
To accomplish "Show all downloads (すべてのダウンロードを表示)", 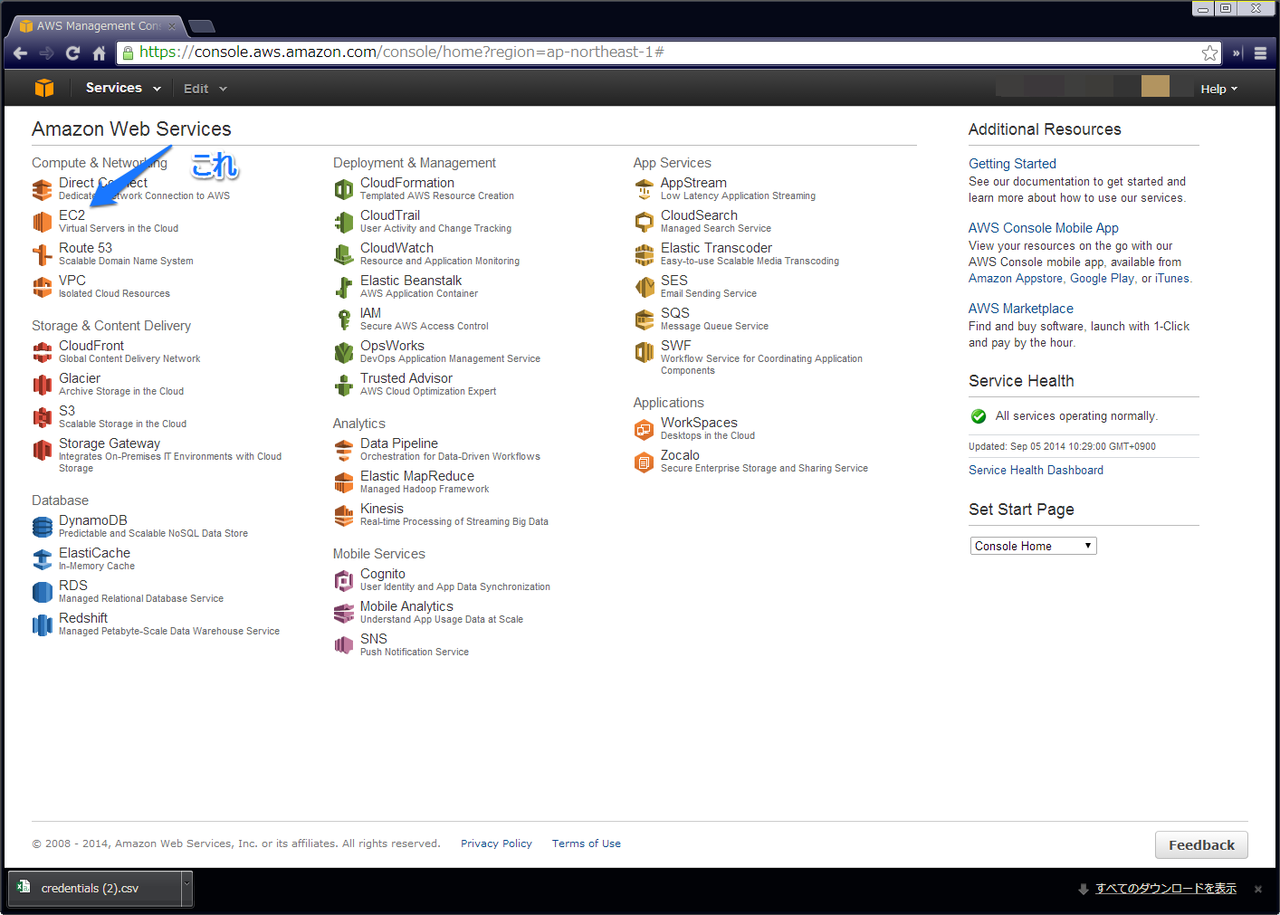I will click(1165, 888).
